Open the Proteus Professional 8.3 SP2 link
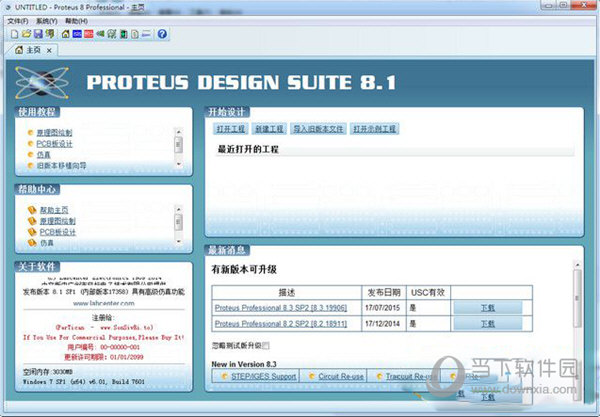600x417 pixels. click(281, 308)
